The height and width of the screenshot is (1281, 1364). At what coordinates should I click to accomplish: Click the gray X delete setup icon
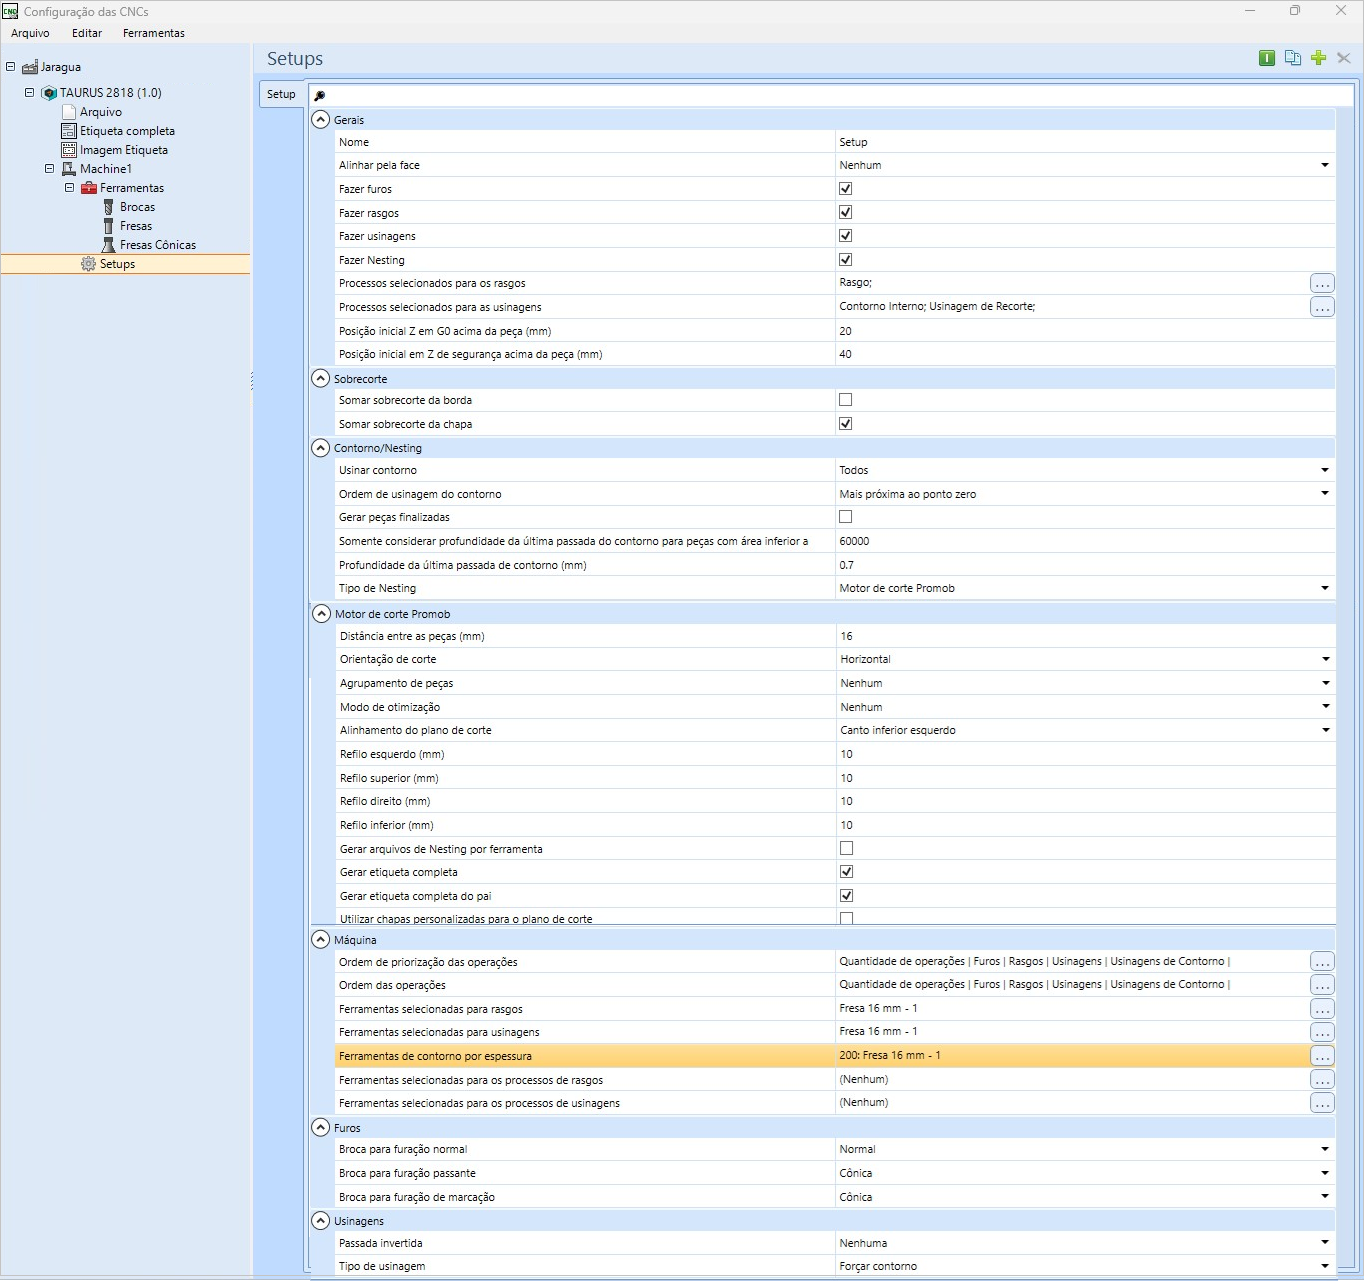coord(1344,58)
